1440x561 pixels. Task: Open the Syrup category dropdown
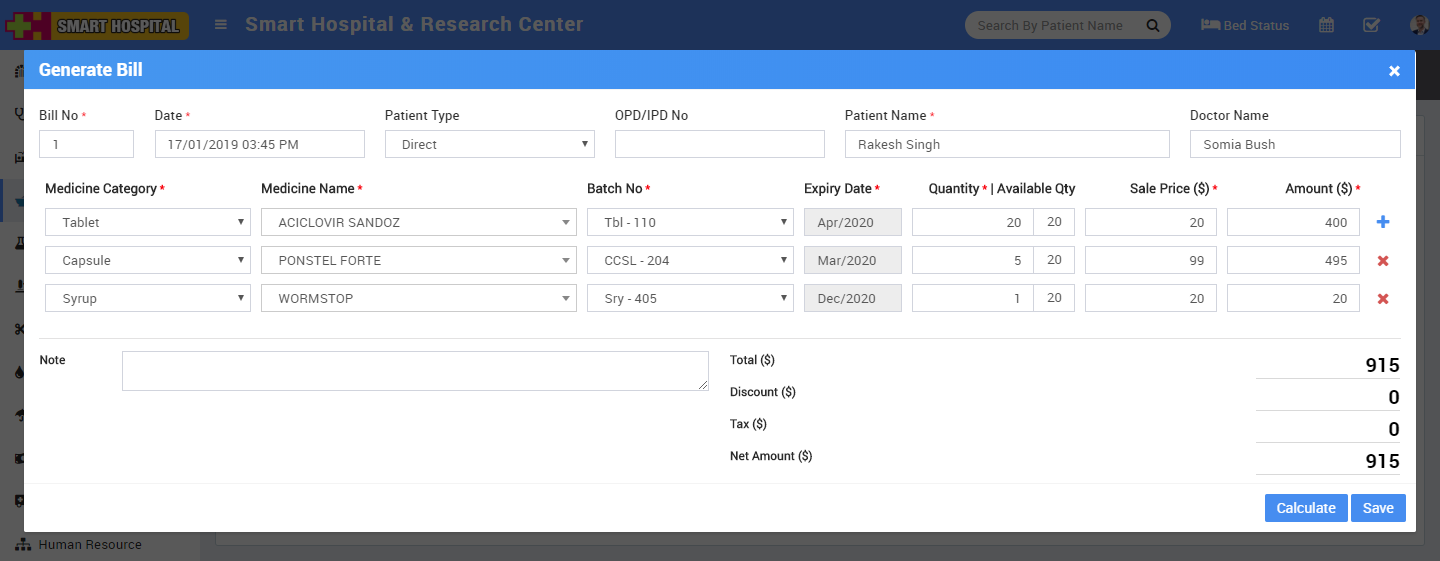[x=147, y=299]
